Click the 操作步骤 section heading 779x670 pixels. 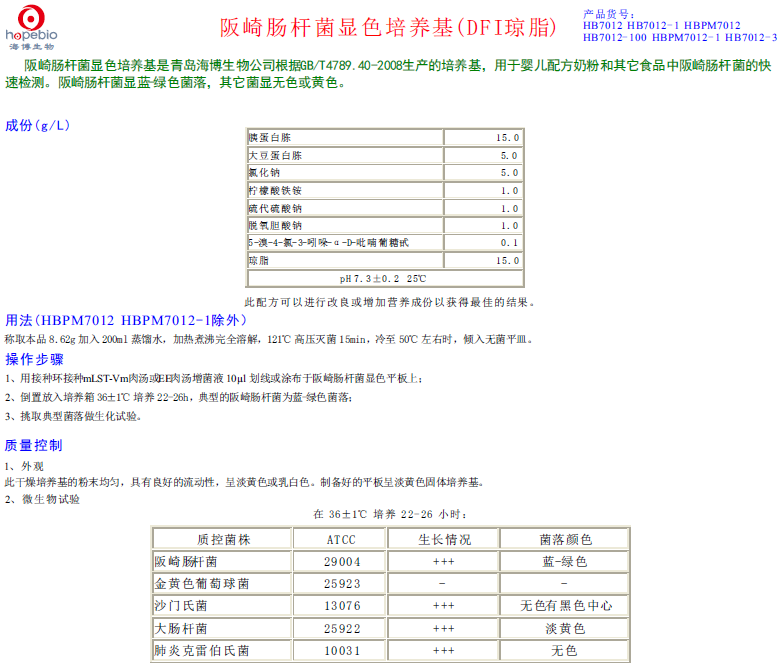(34, 359)
